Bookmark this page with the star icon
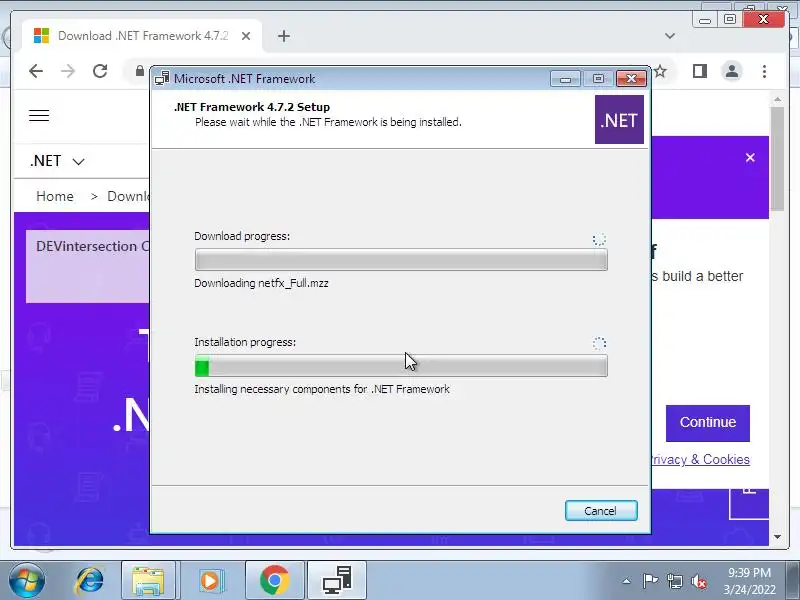Screen dimensions: 800x600 [660, 71]
